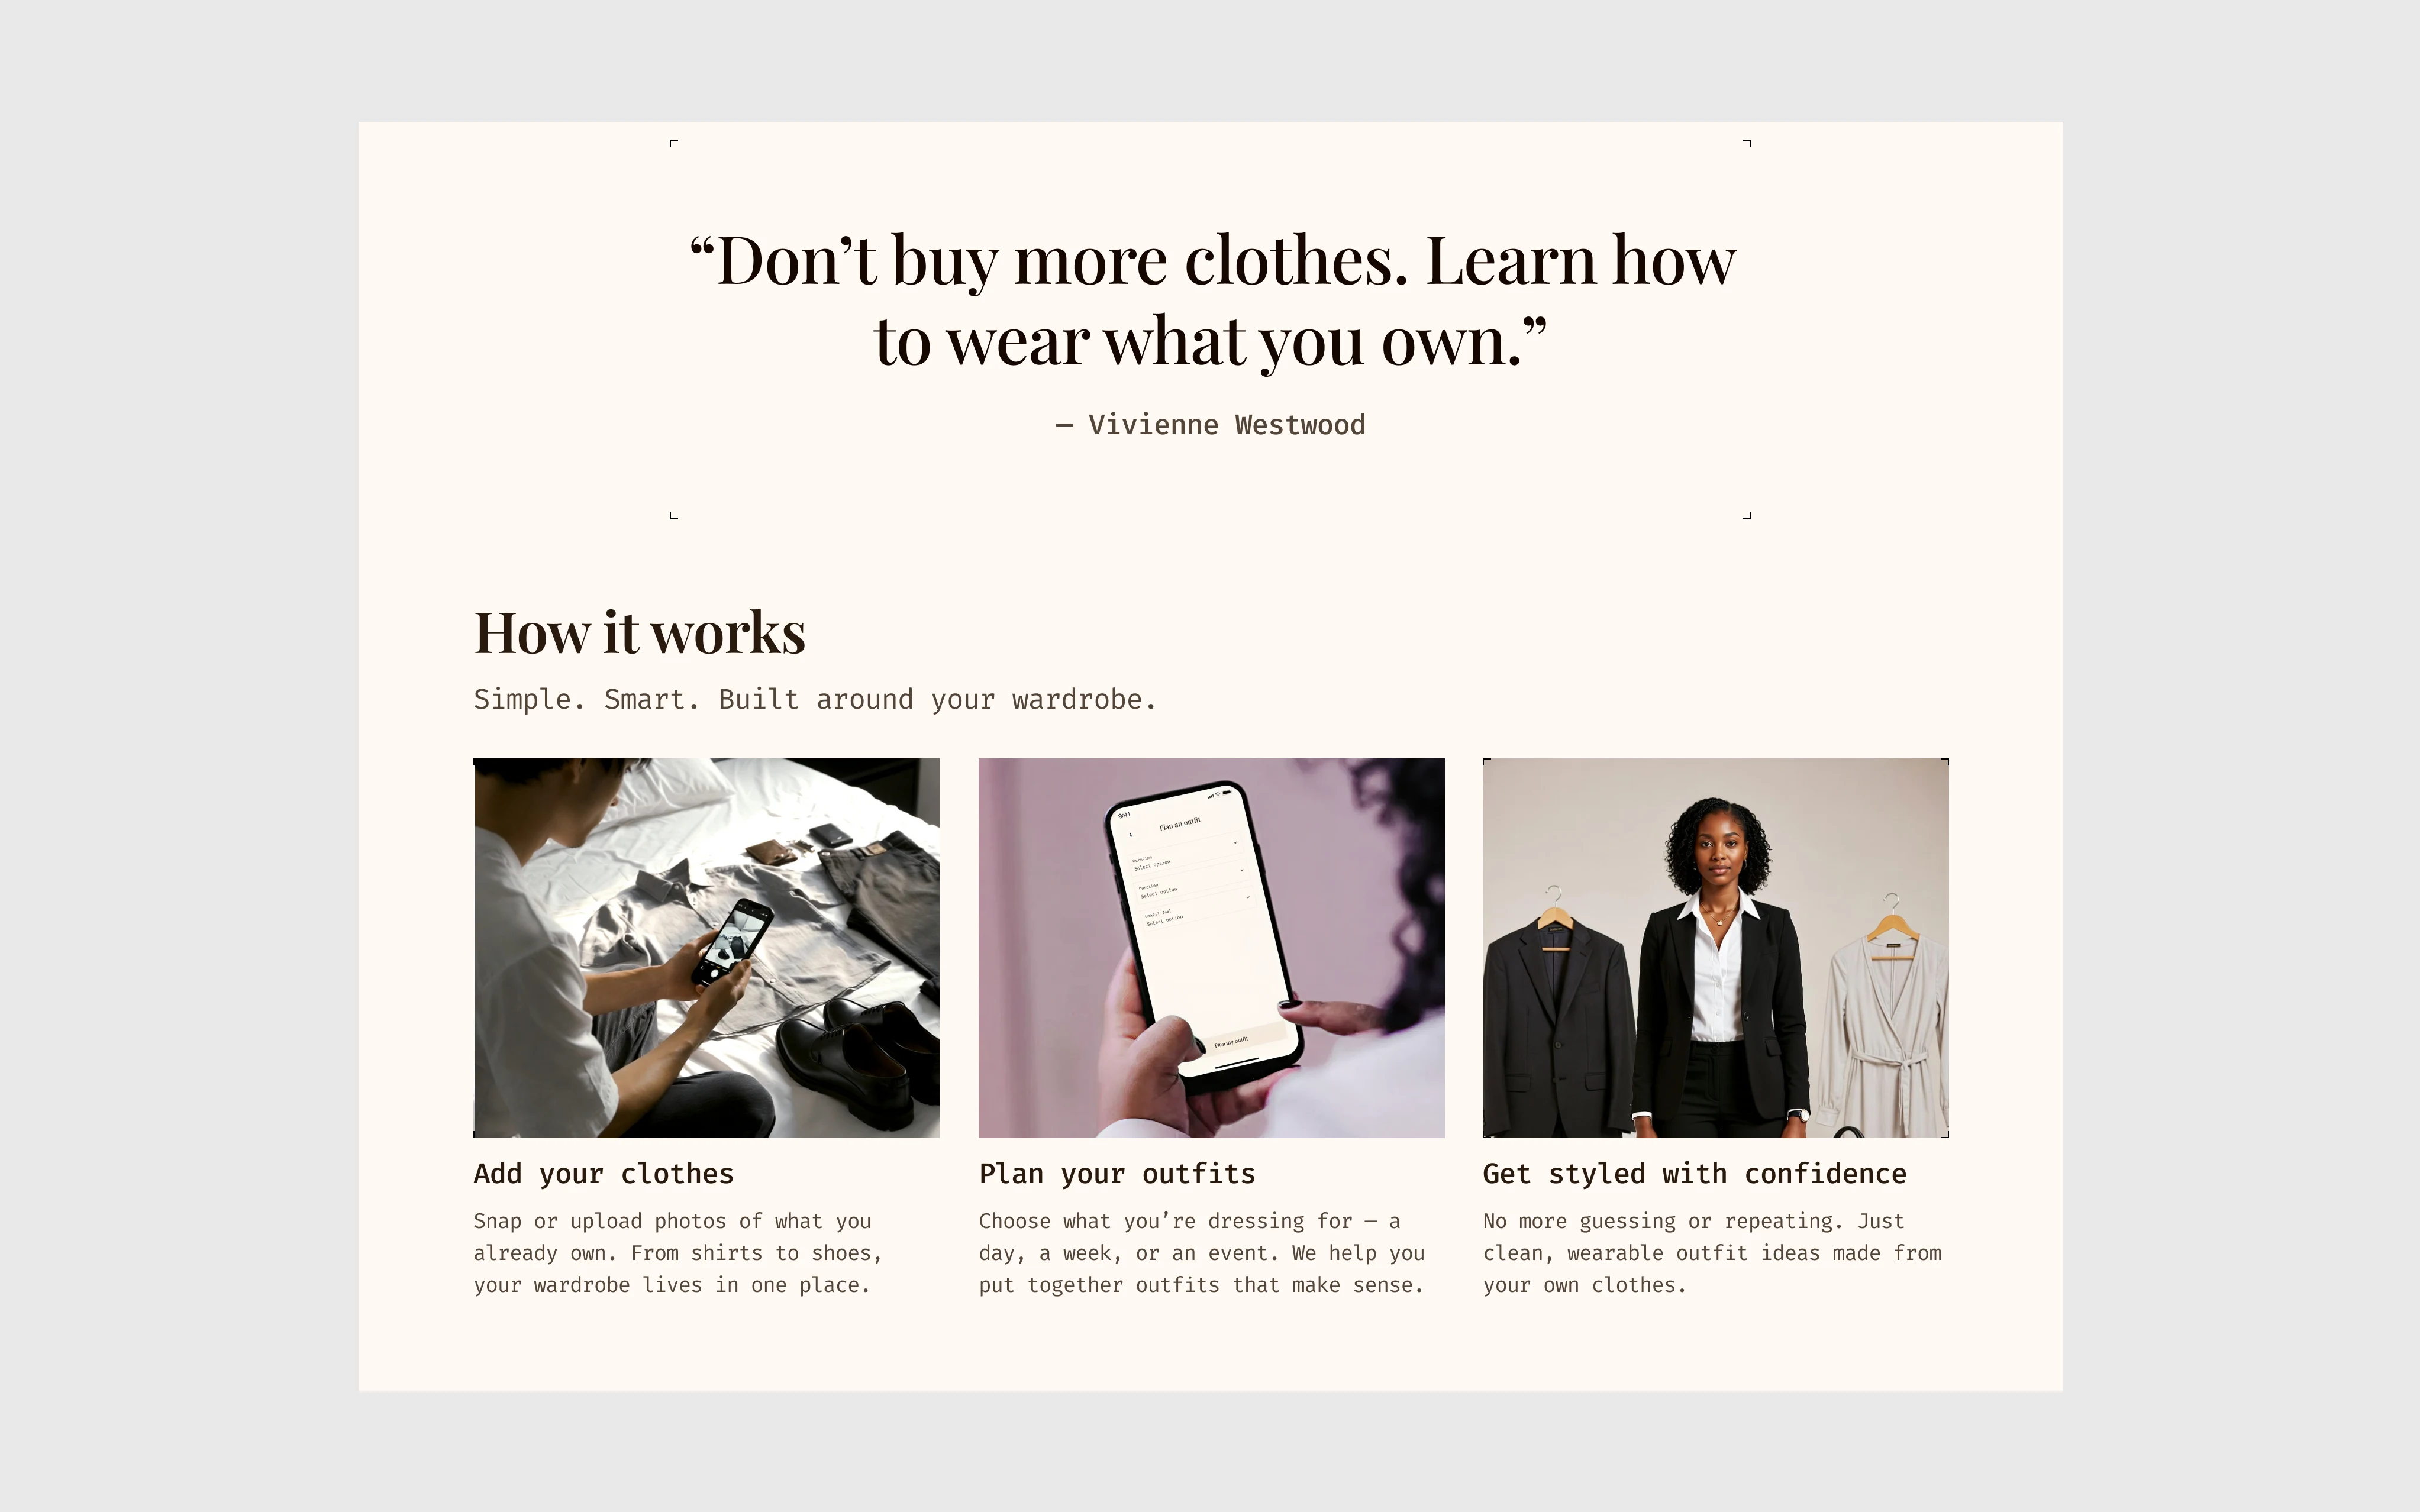Select the "Simple. Smart. Built around your wardrobe." subtitle

pyautogui.click(x=815, y=699)
